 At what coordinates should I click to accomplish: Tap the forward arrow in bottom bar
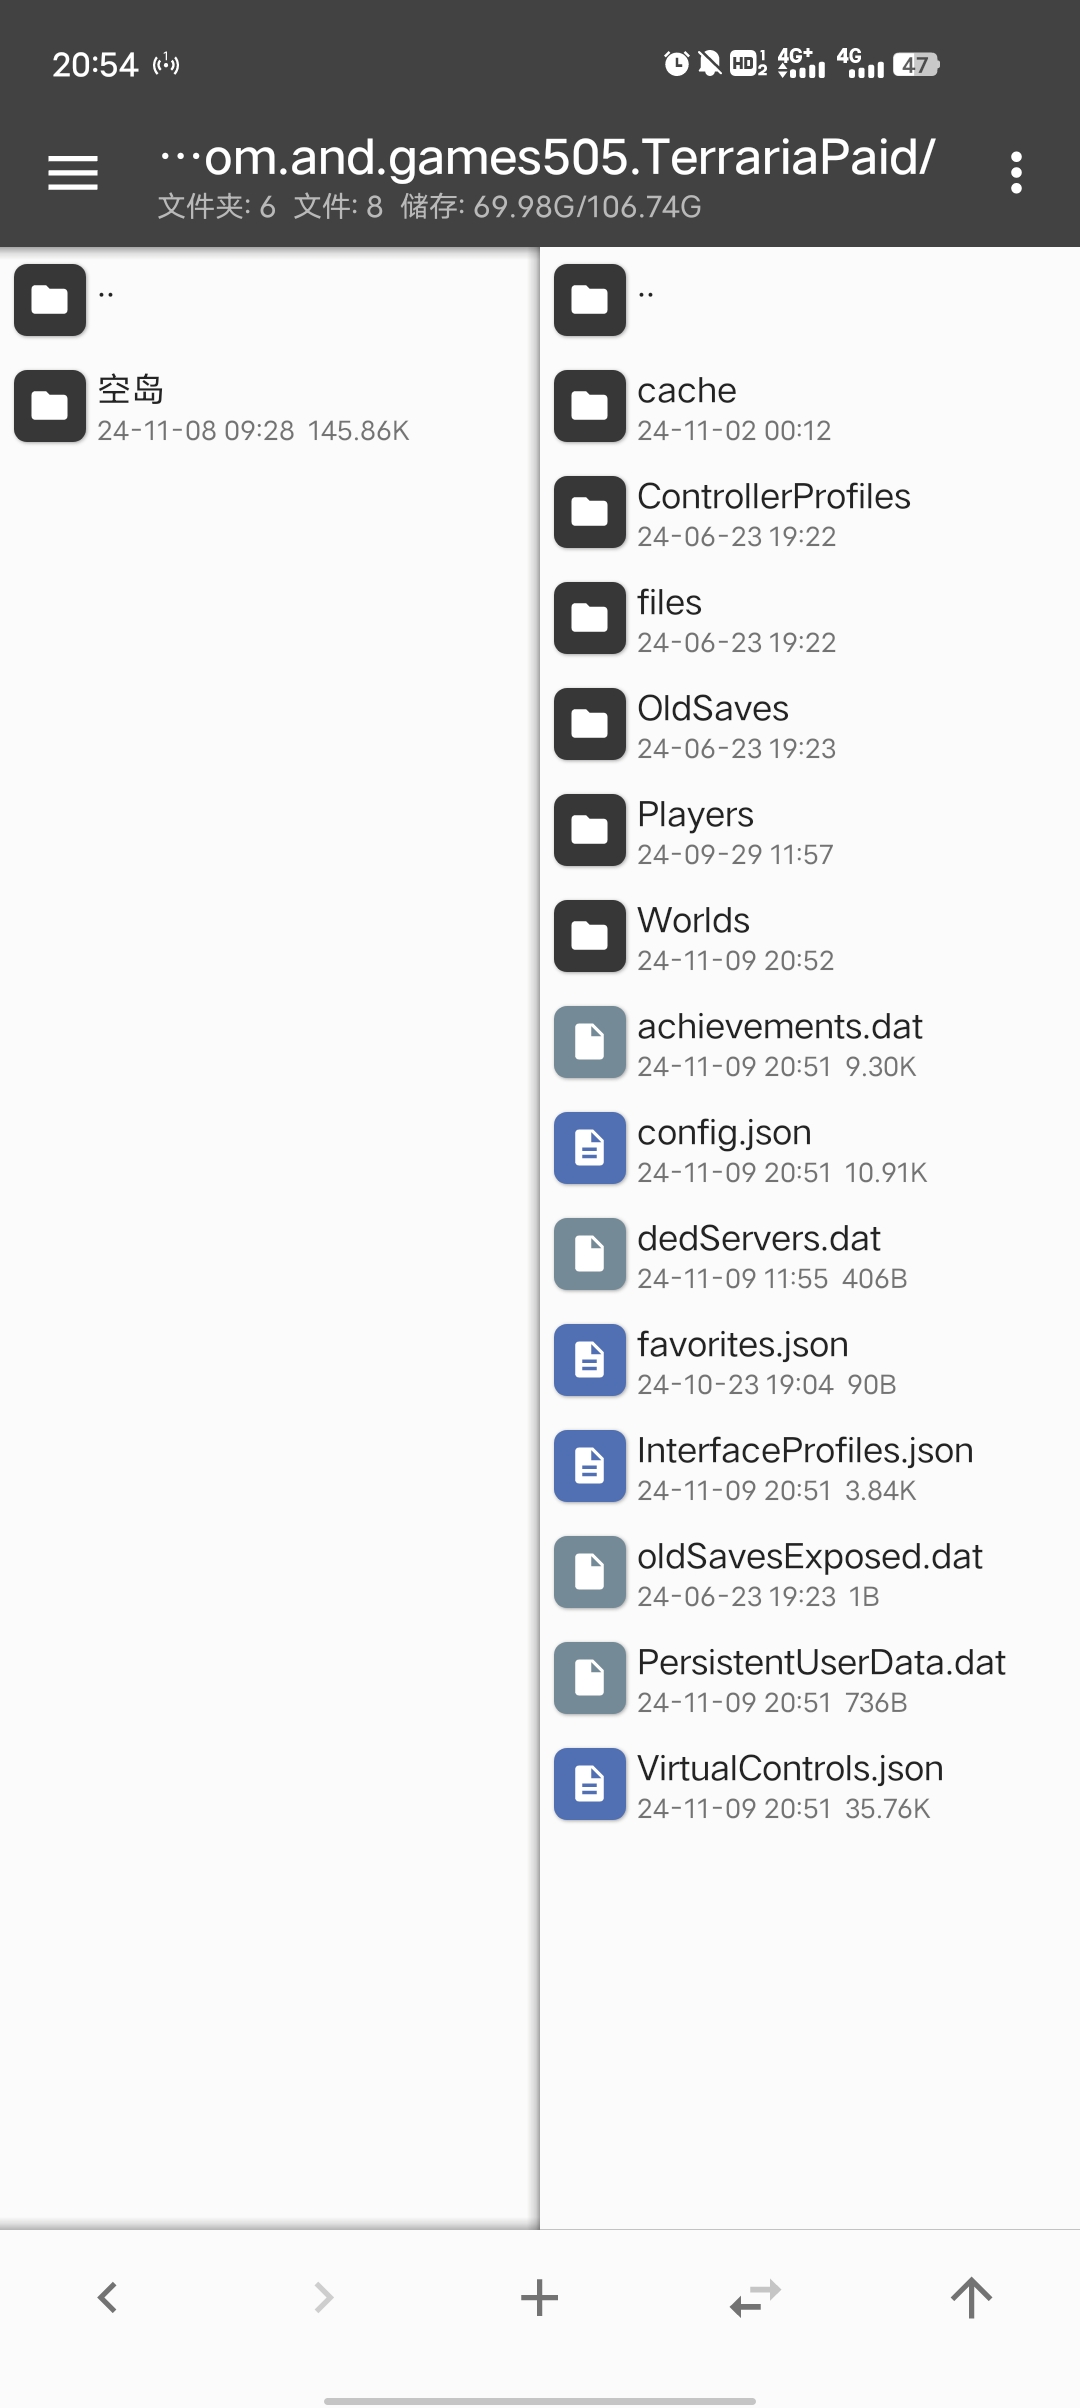323,2297
